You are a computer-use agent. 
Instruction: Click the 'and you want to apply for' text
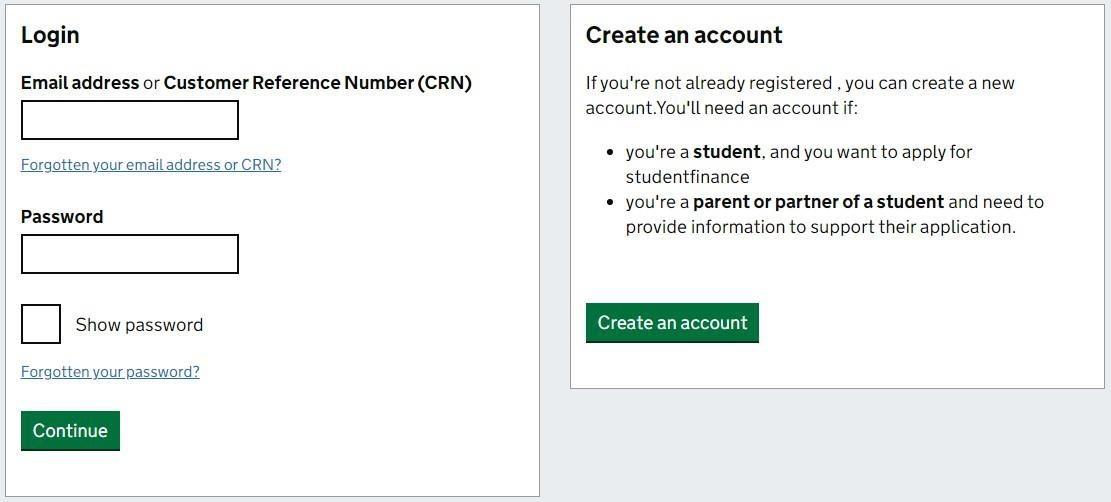point(870,152)
